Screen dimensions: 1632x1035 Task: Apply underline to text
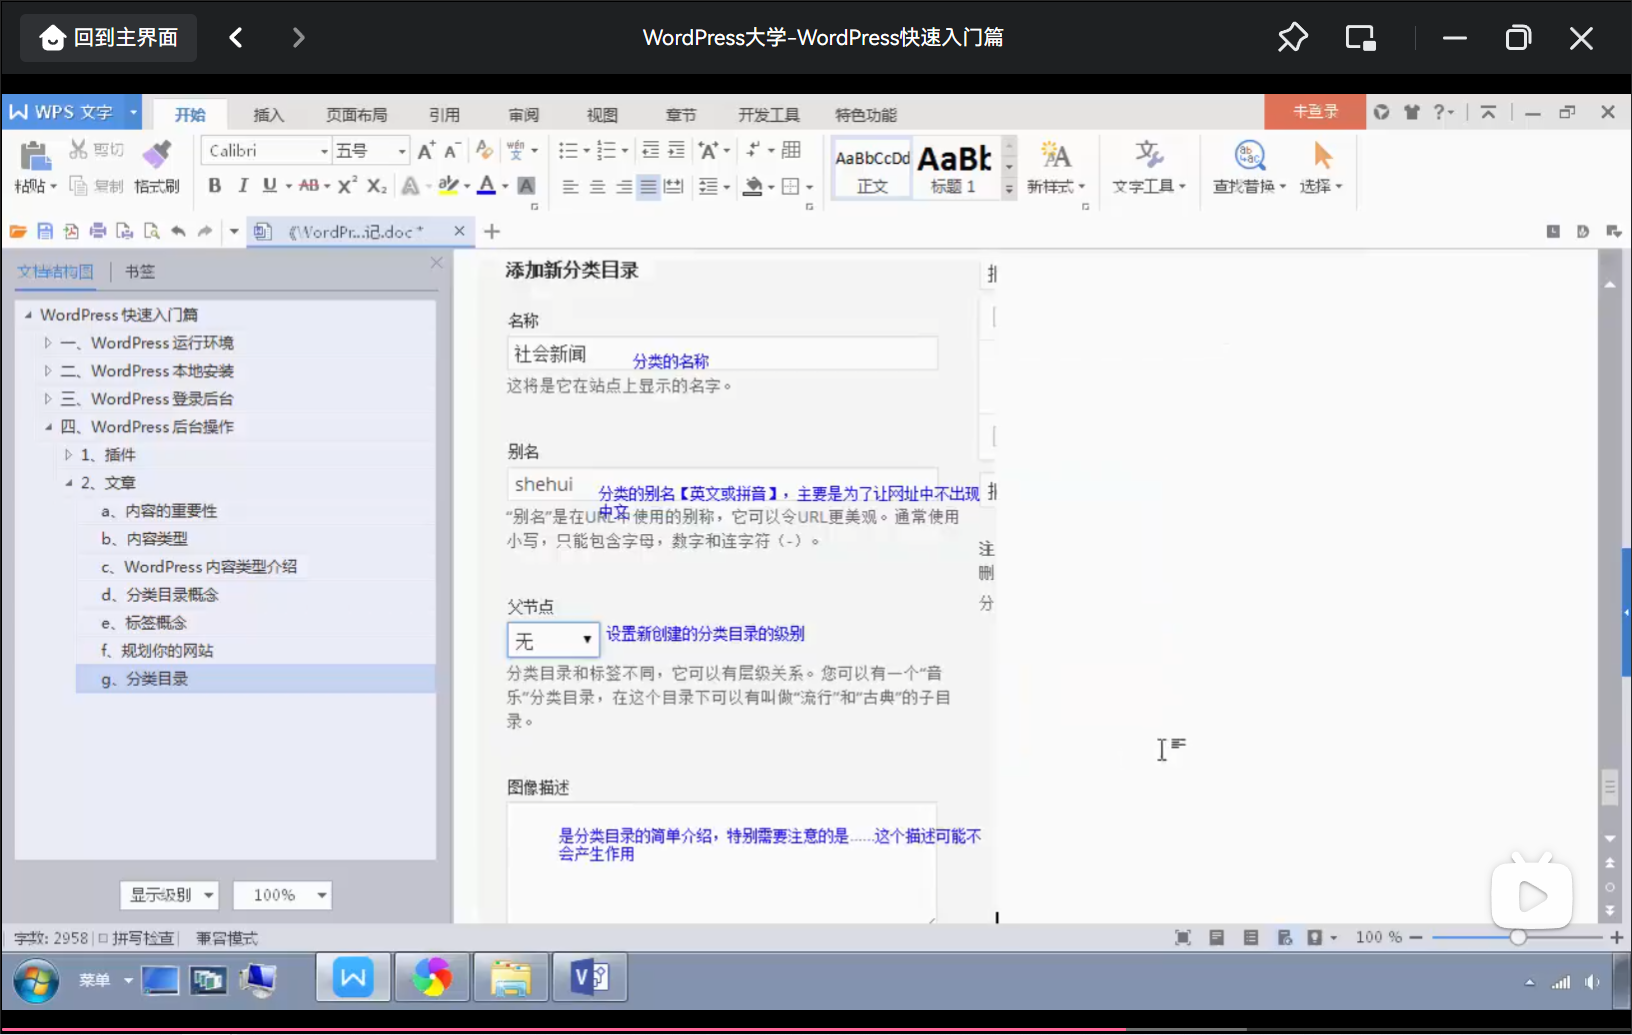pos(269,186)
